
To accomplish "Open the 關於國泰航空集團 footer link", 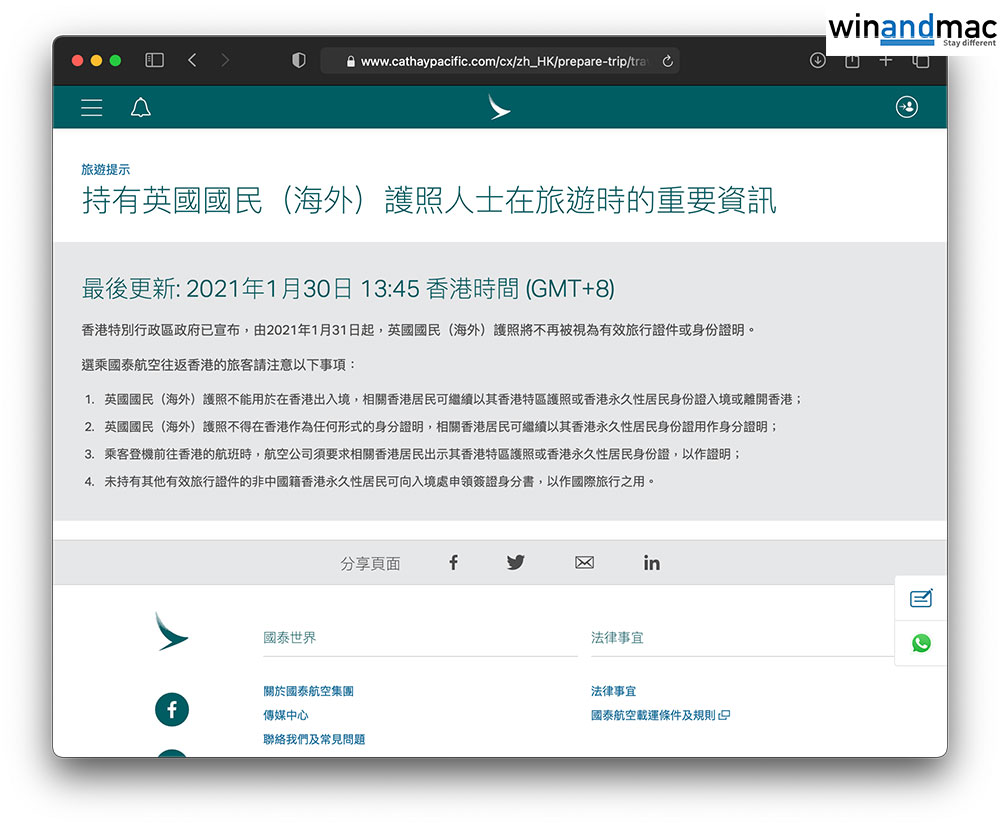I will (x=308, y=691).
